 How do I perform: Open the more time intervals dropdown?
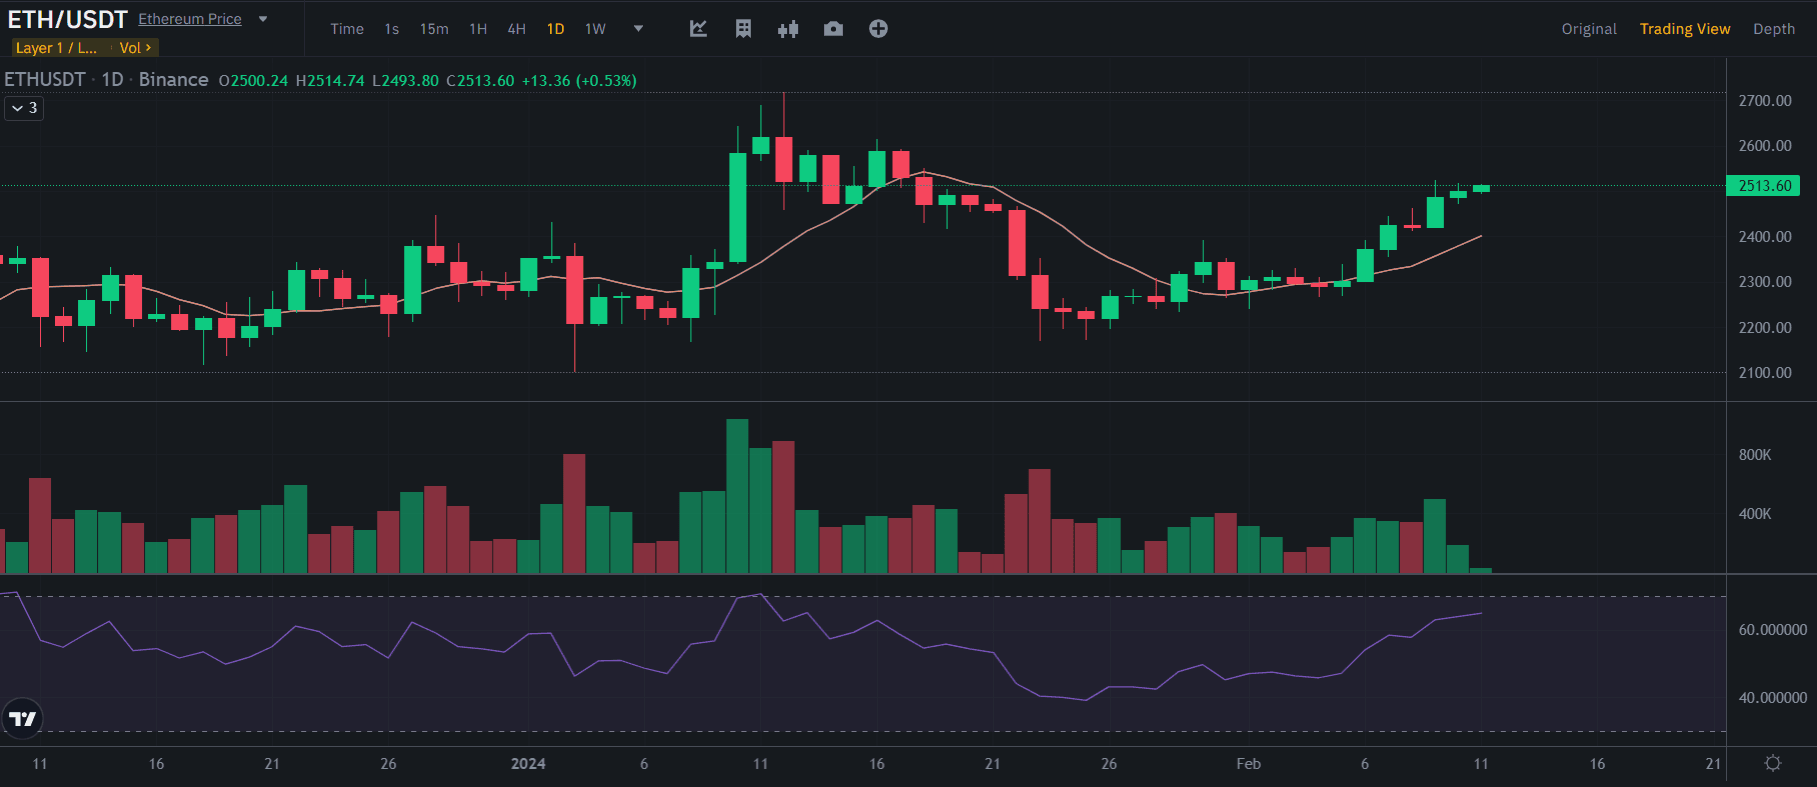coord(638,29)
